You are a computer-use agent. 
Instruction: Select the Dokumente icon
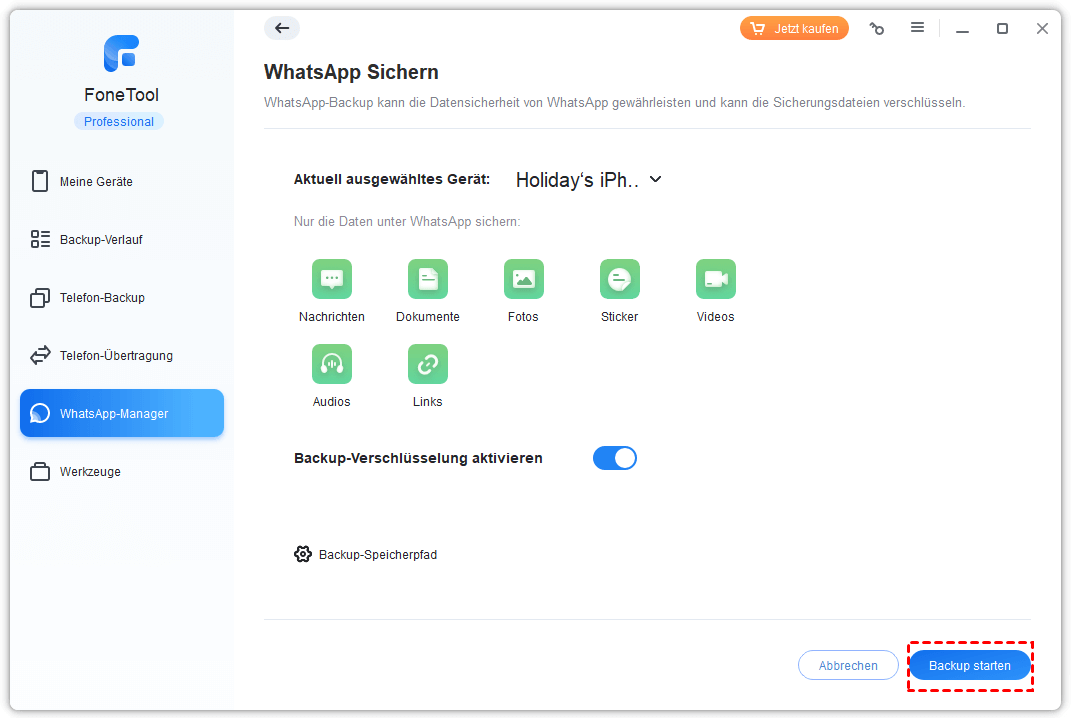[x=428, y=280]
